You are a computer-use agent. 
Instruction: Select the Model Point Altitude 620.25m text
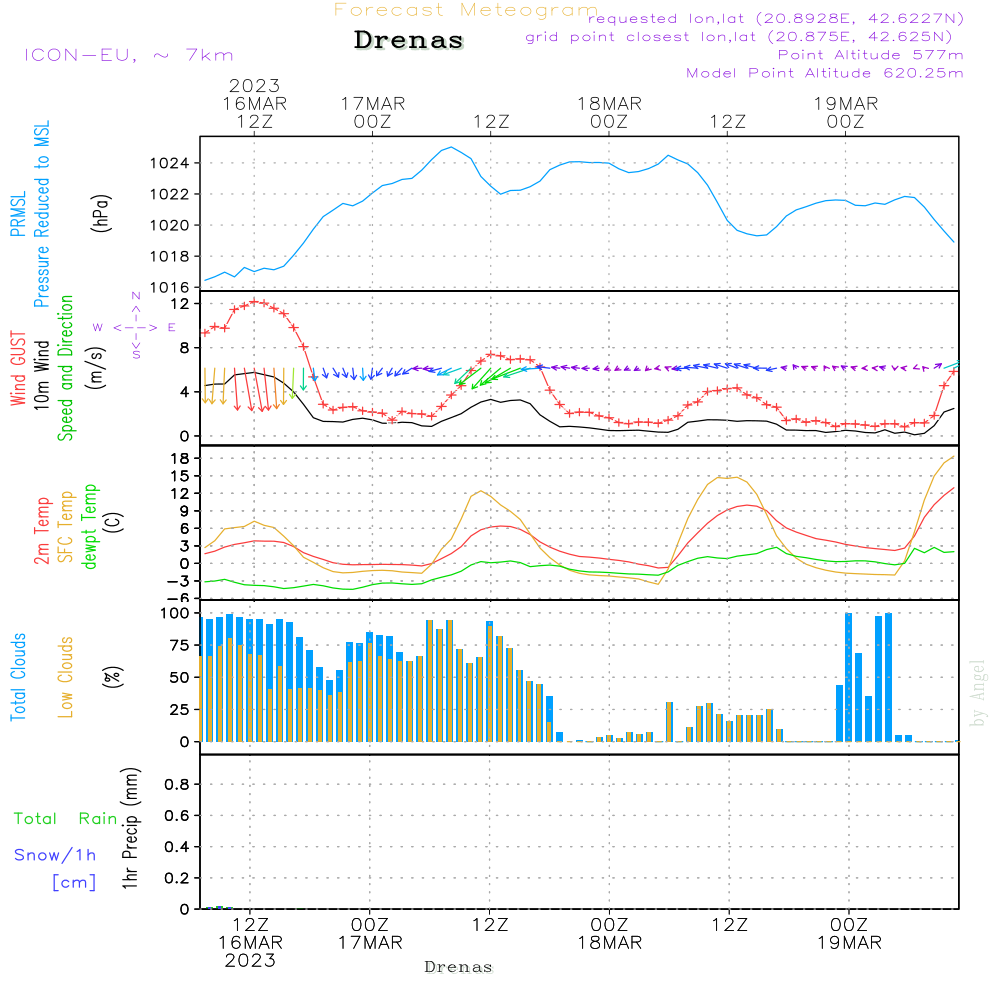click(x=825, y=73)
